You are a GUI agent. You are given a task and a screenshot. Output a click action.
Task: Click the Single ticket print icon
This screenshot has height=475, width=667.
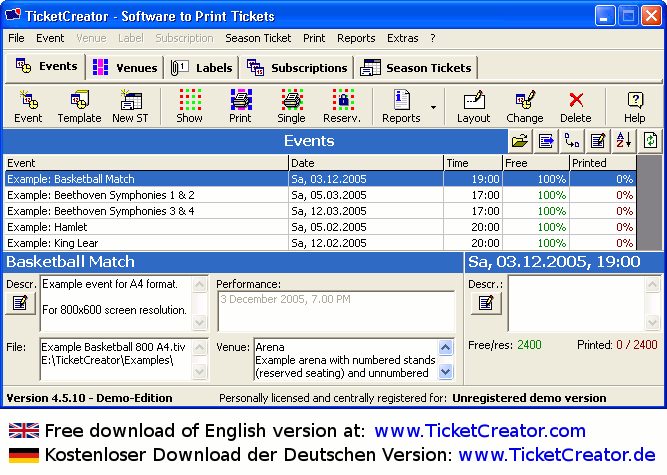tap(291, 105)
